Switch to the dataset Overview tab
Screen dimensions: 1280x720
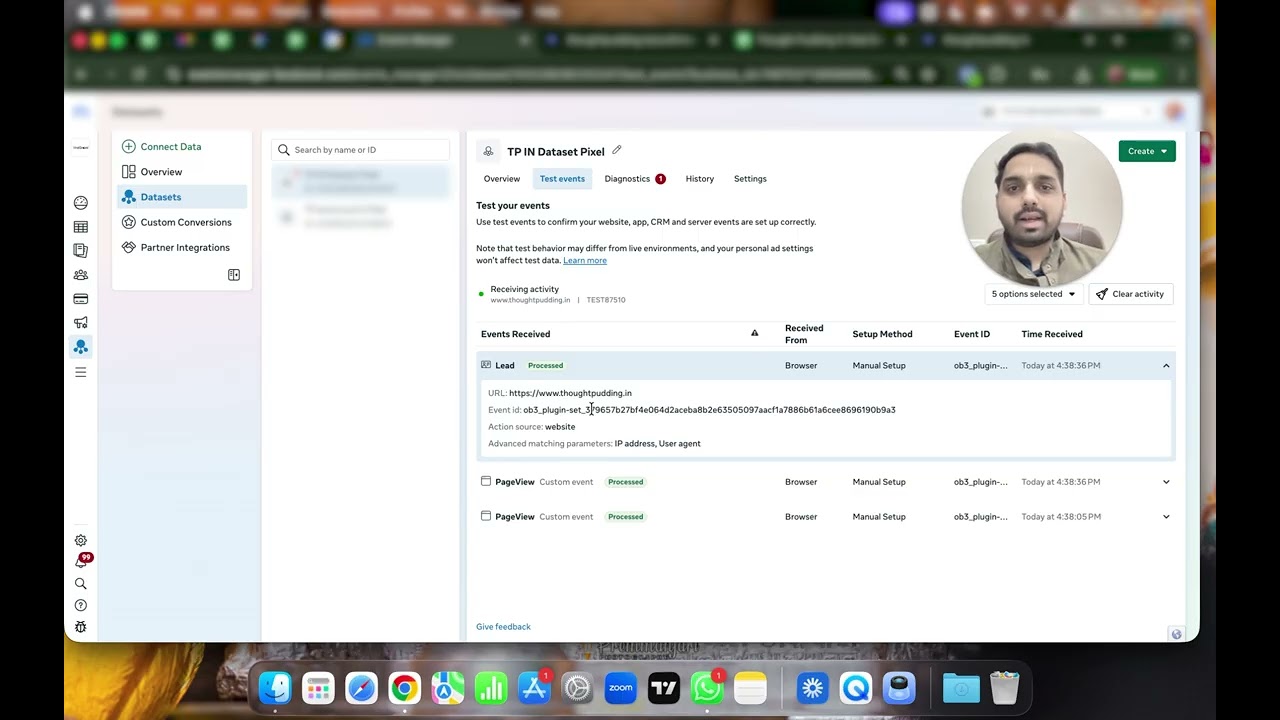502,179
